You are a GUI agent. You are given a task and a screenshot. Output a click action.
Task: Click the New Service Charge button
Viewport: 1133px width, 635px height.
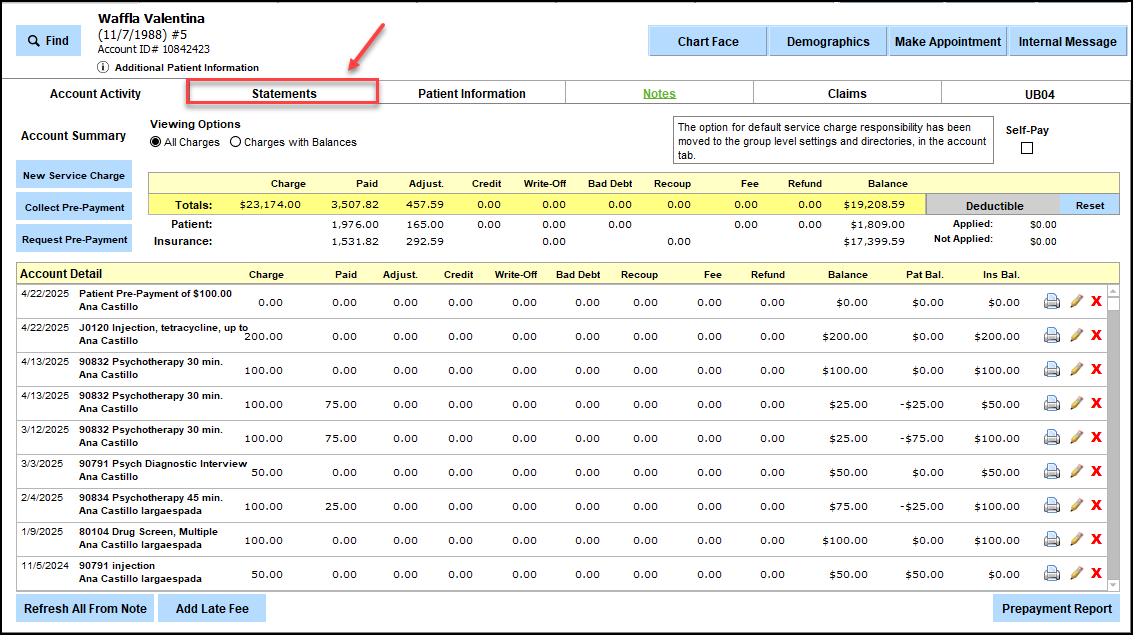[74, 175]
